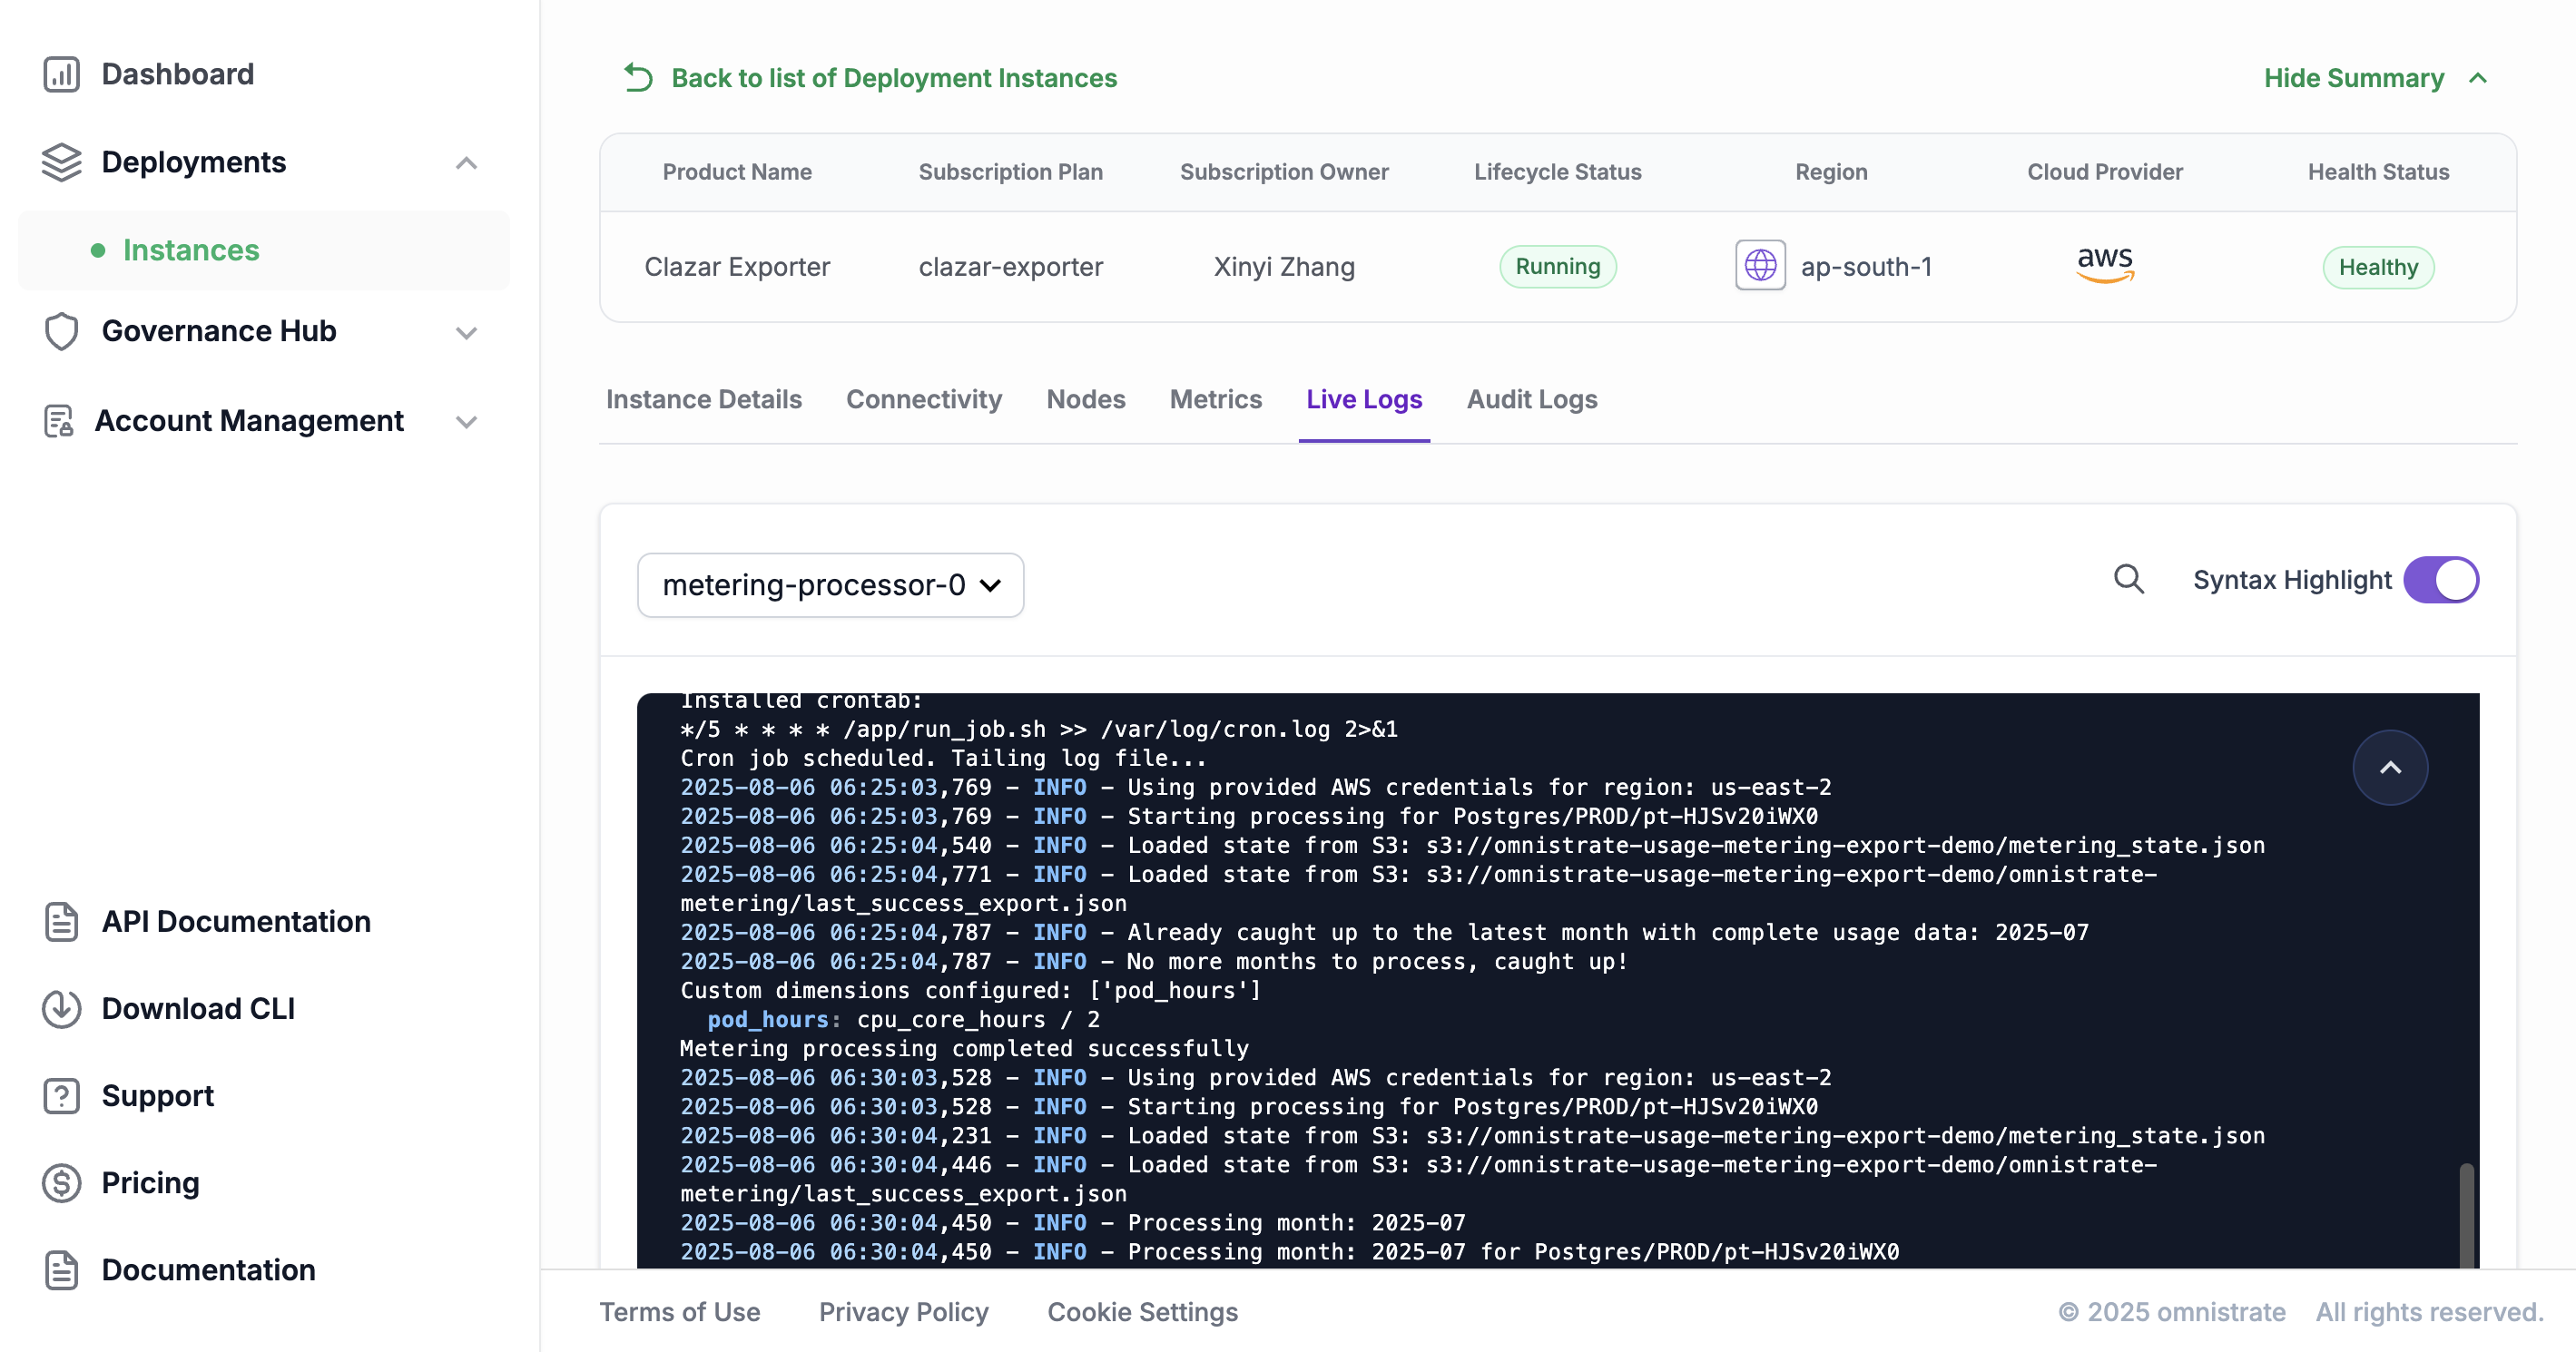Collapse the Deployments menu chevron

point(466,163)
